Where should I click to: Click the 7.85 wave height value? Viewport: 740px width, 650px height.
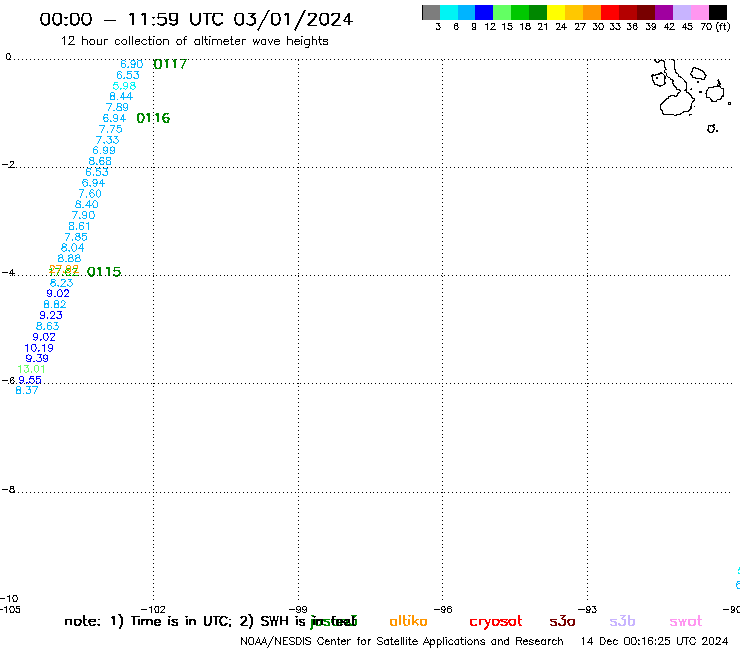click(x=76, y=237)
